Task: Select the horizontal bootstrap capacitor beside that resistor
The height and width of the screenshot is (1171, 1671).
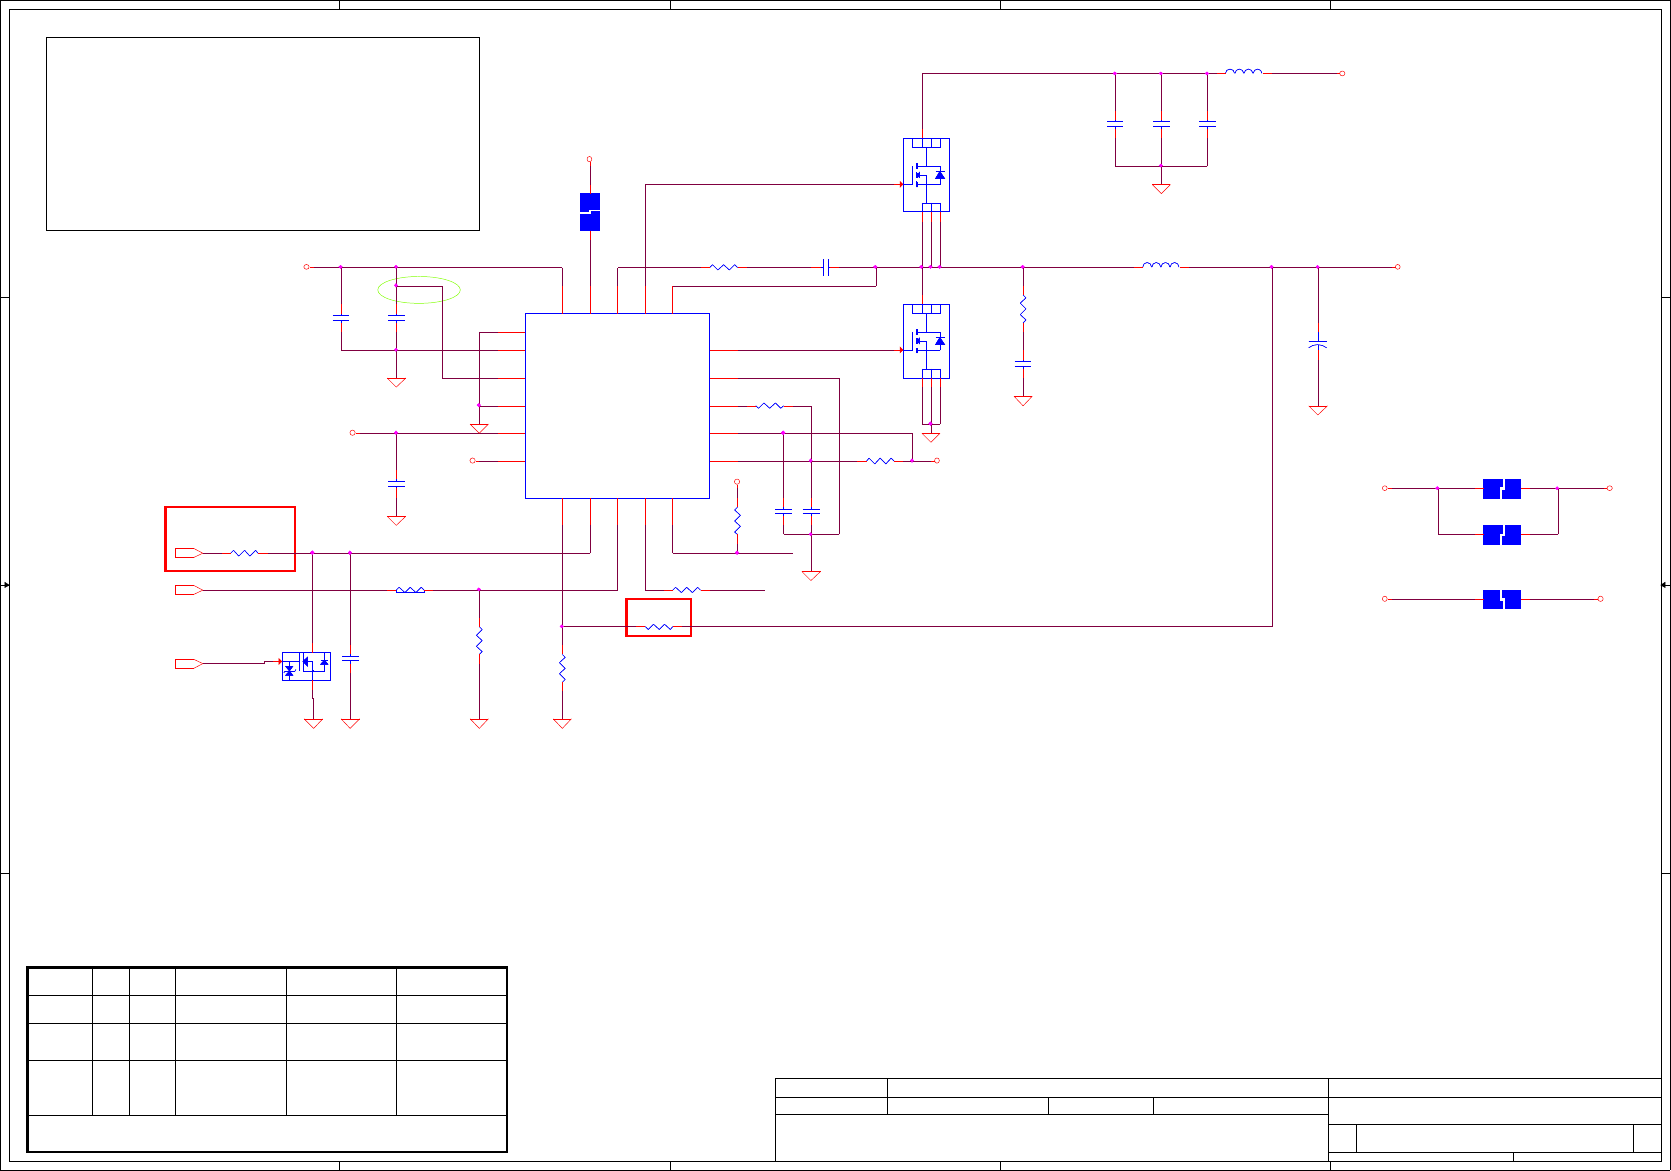Action: tap(826, 267)
